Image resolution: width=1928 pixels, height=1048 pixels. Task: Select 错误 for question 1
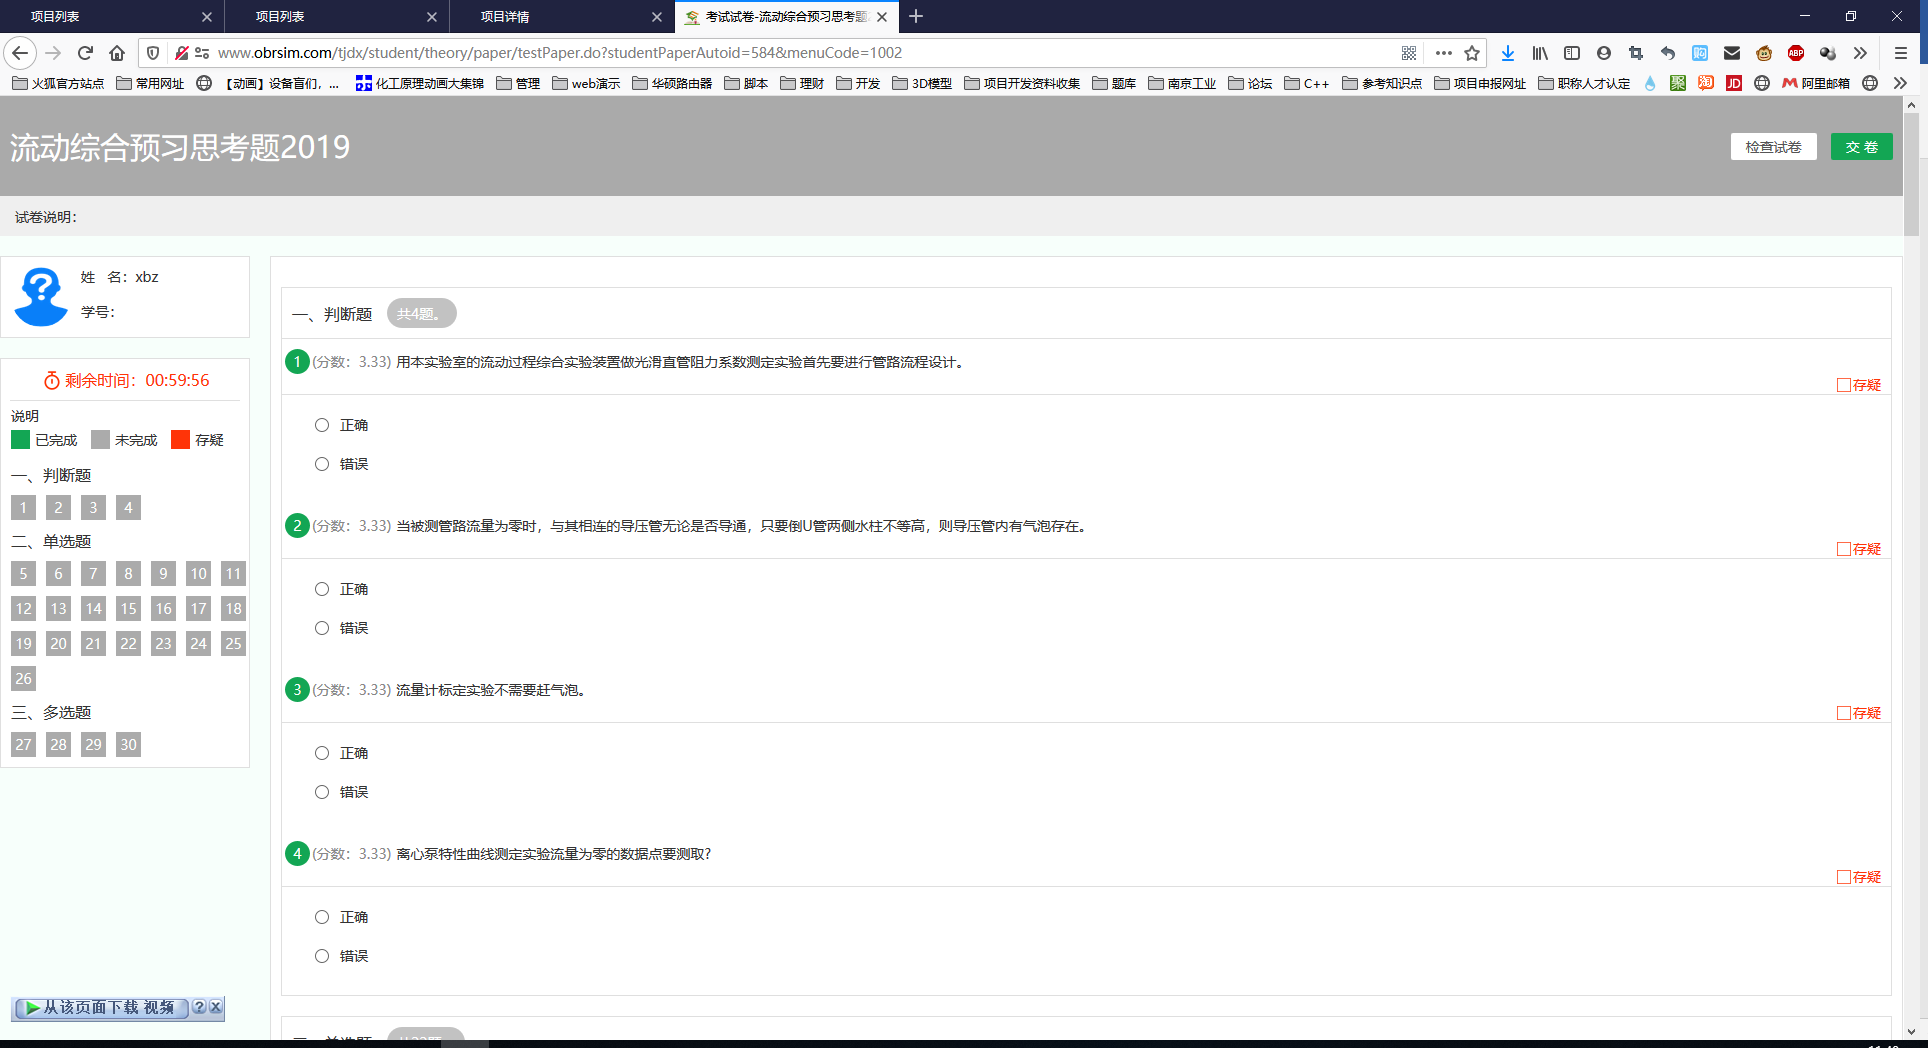322,464
